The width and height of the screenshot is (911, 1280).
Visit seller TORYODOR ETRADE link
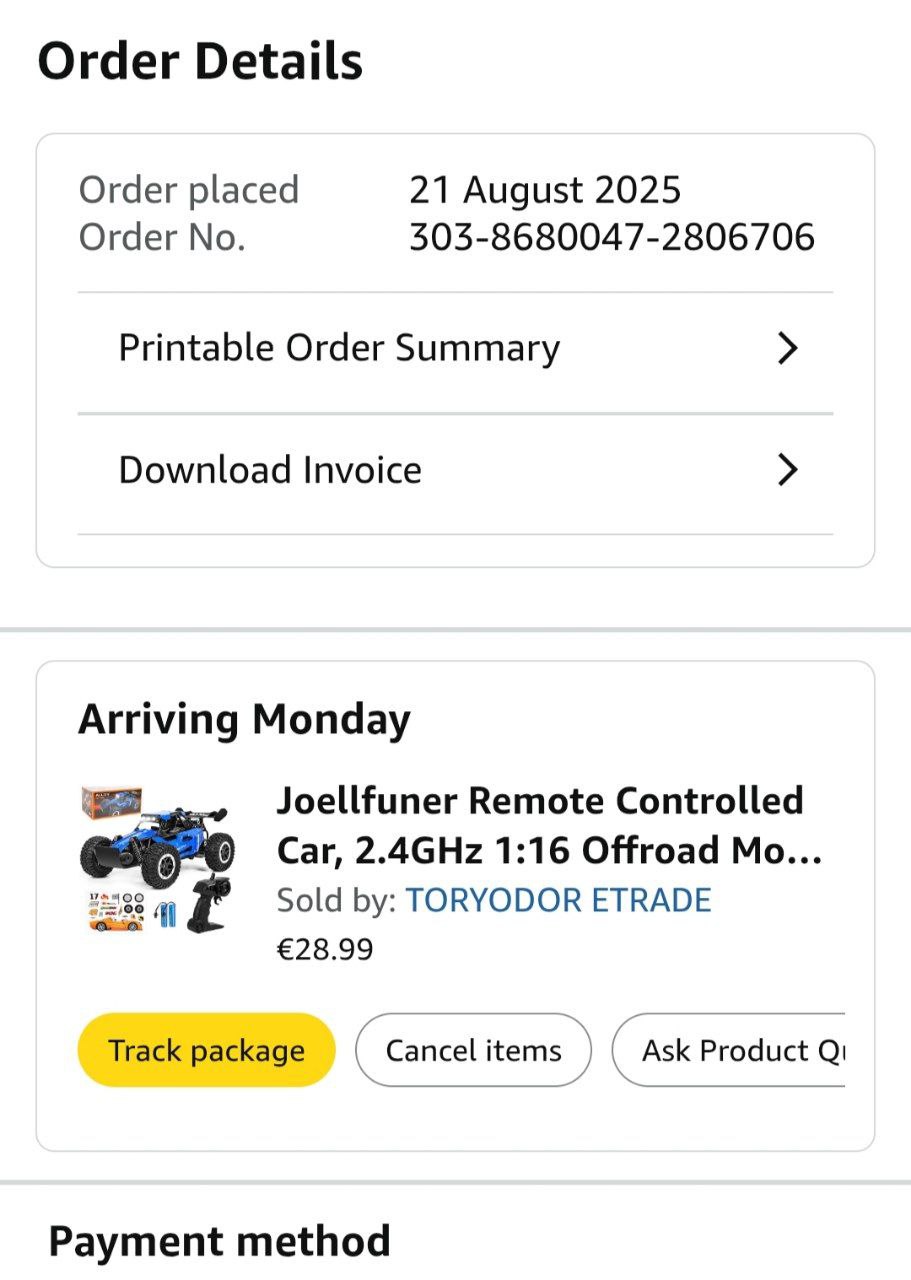click(x=558, y=900)
